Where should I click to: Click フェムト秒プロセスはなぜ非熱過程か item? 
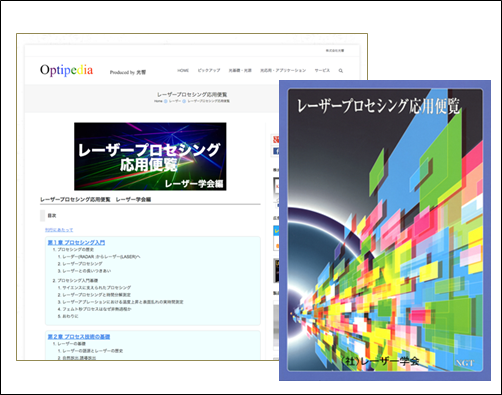click(94, 309)
